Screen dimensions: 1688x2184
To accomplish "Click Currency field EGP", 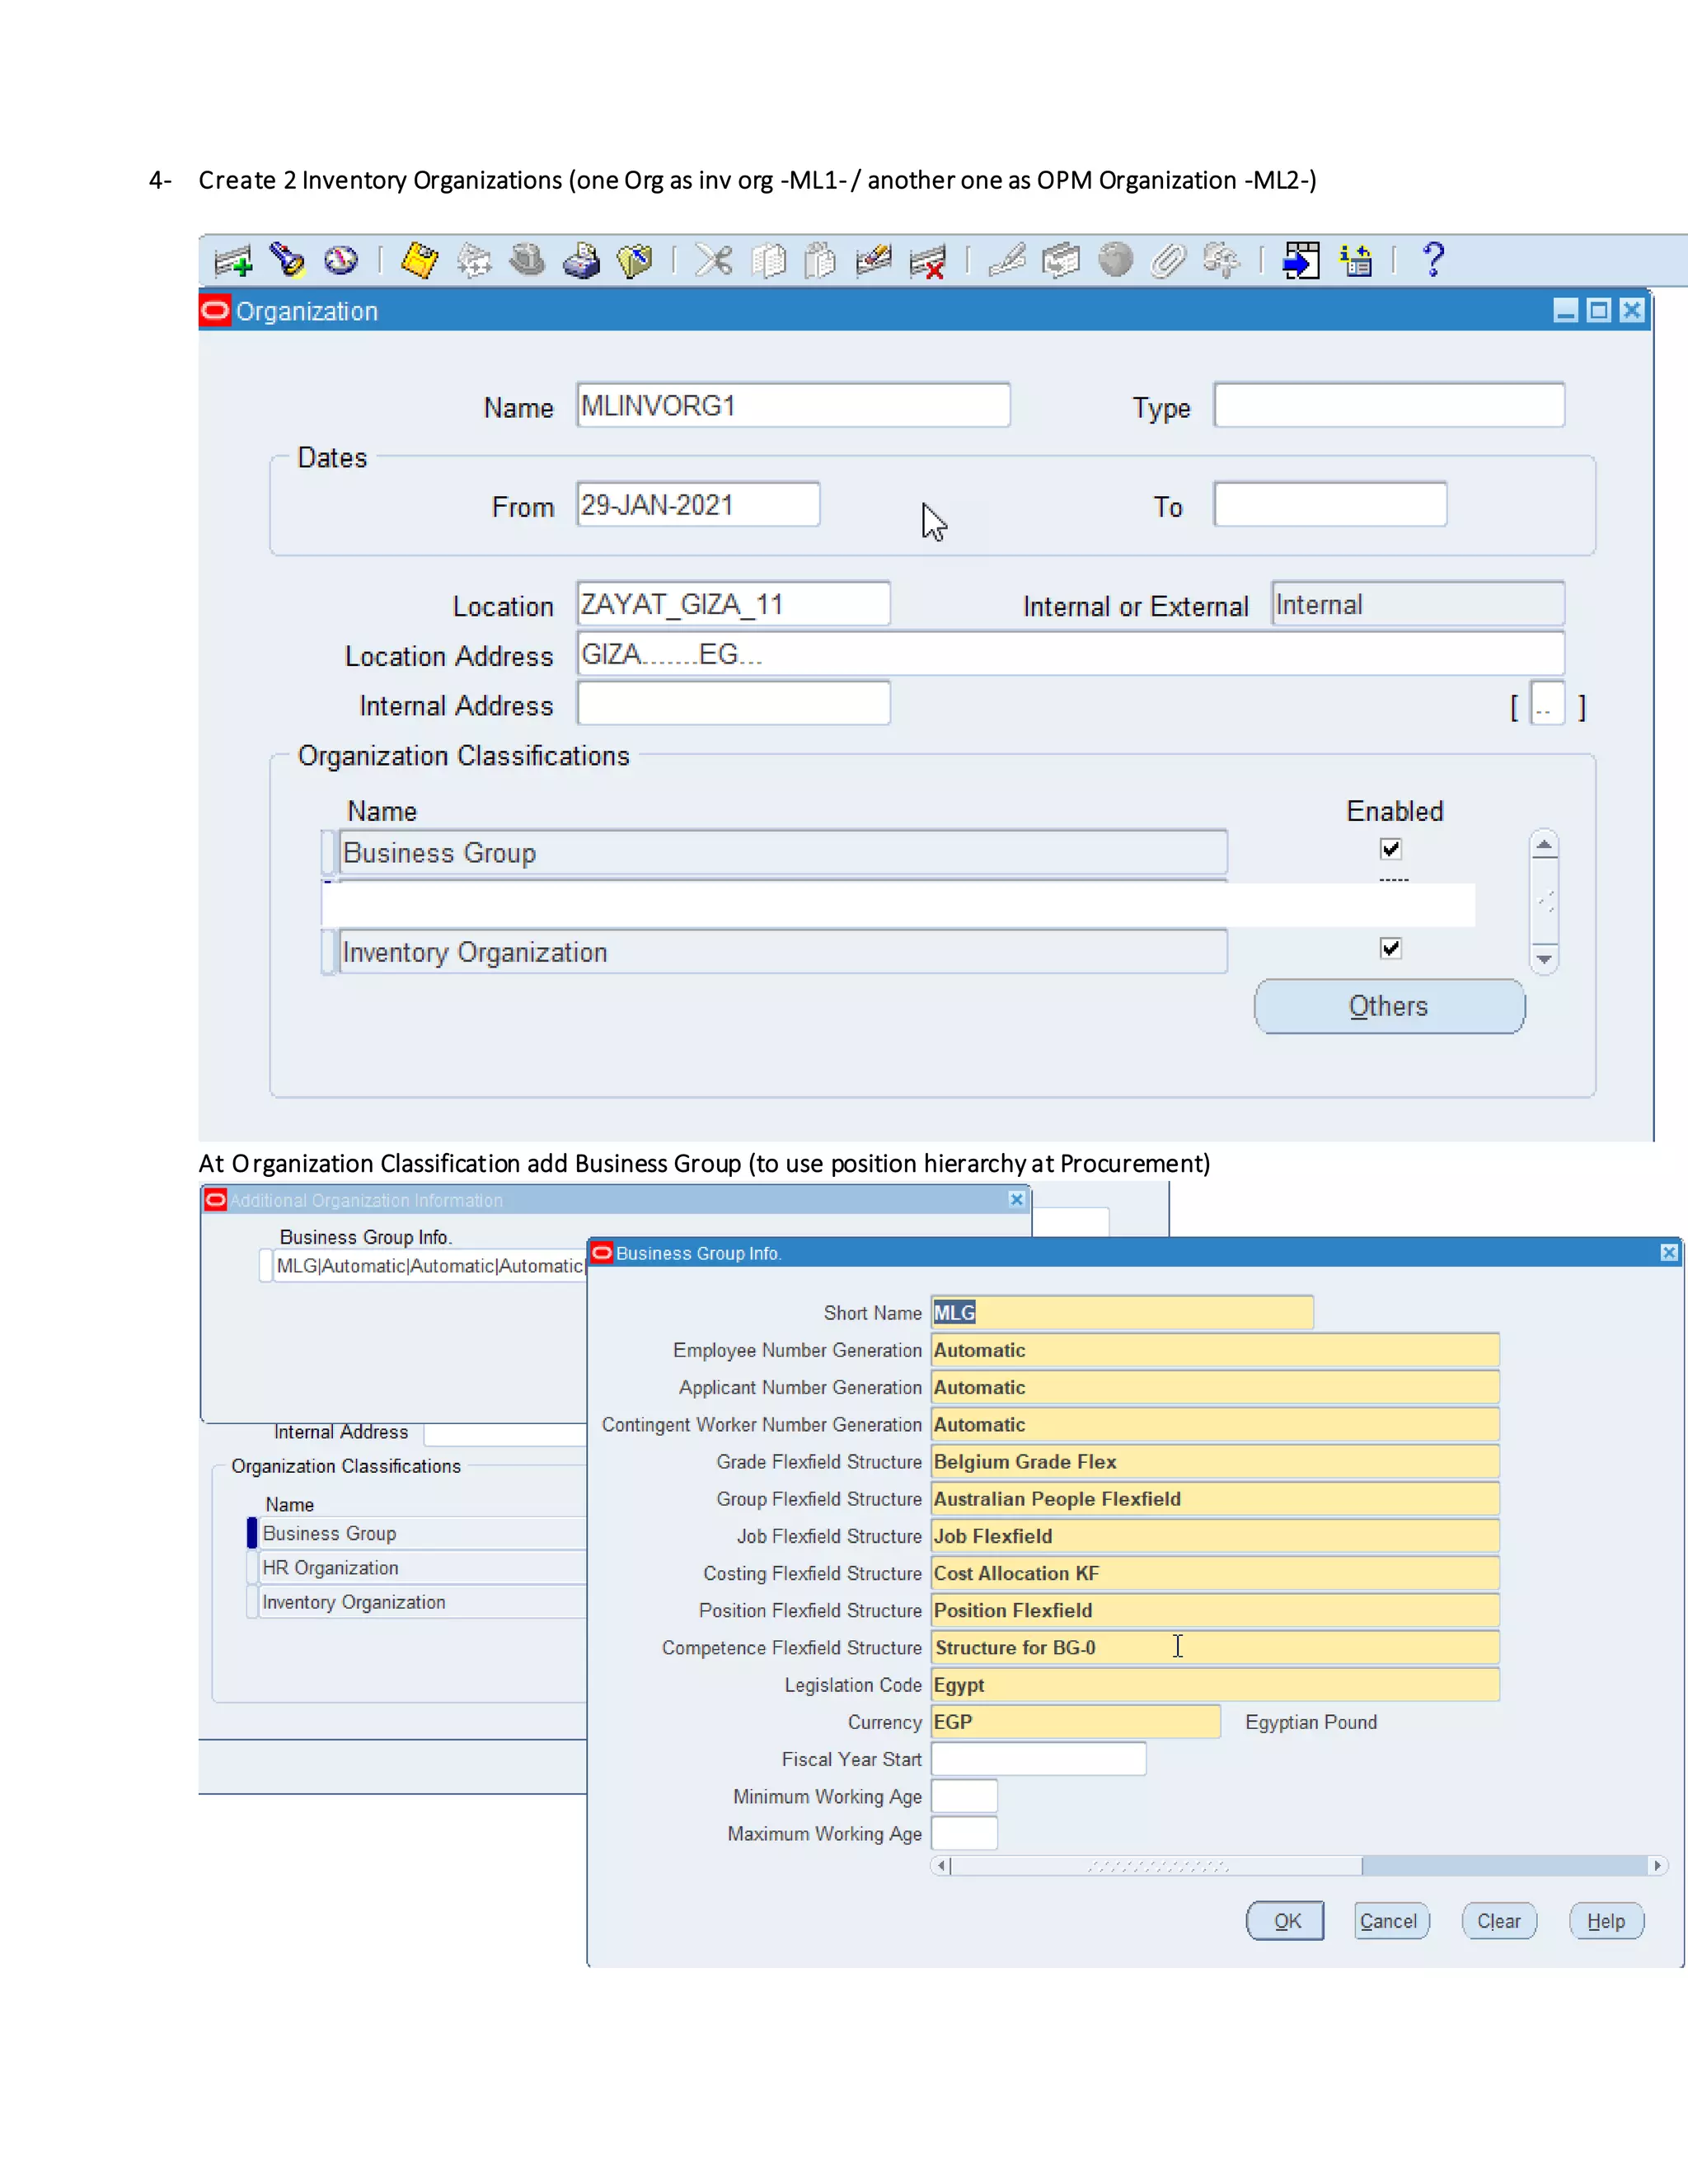I will [x=1075, y=1722].
